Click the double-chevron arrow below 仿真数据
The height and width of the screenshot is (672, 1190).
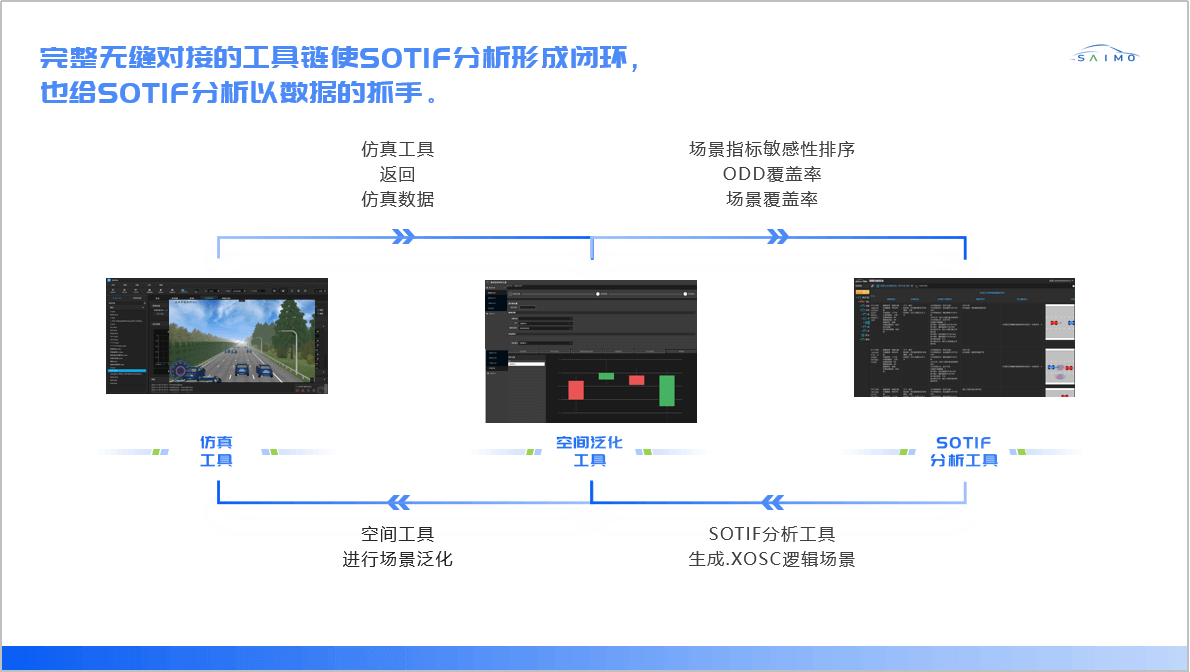tap(403, 237)
